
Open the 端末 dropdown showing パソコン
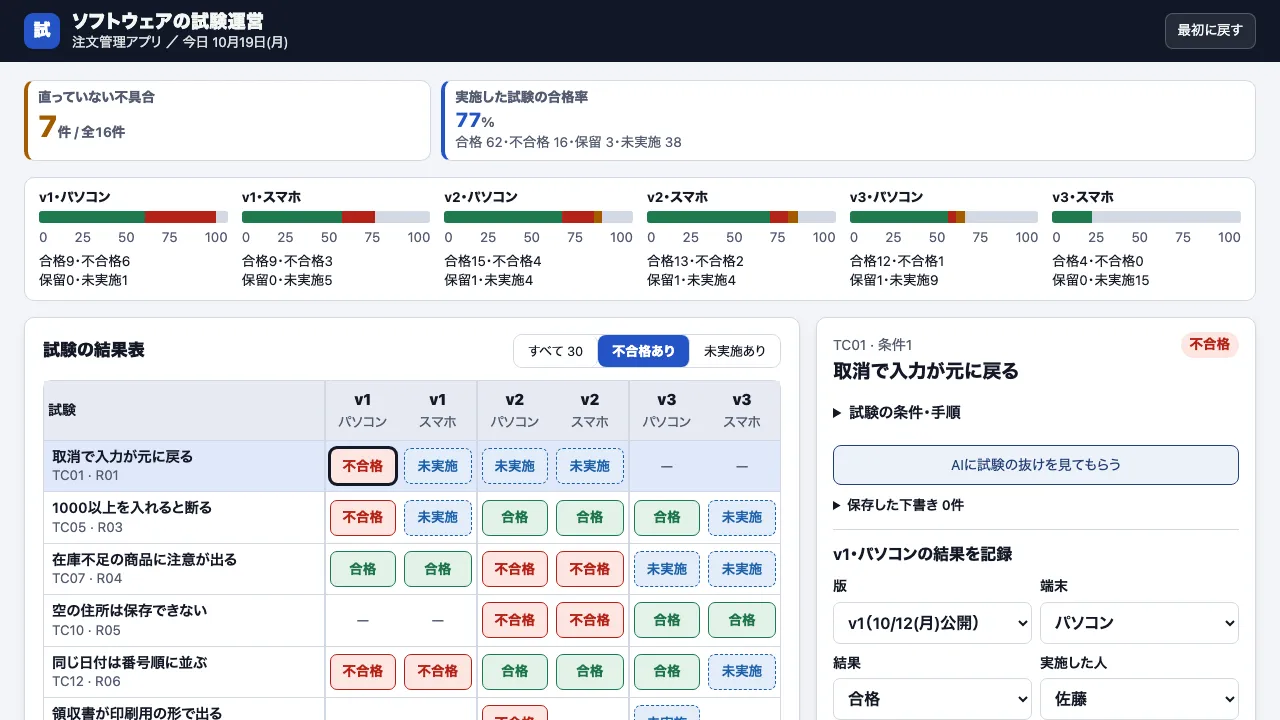coord(1140,623)
